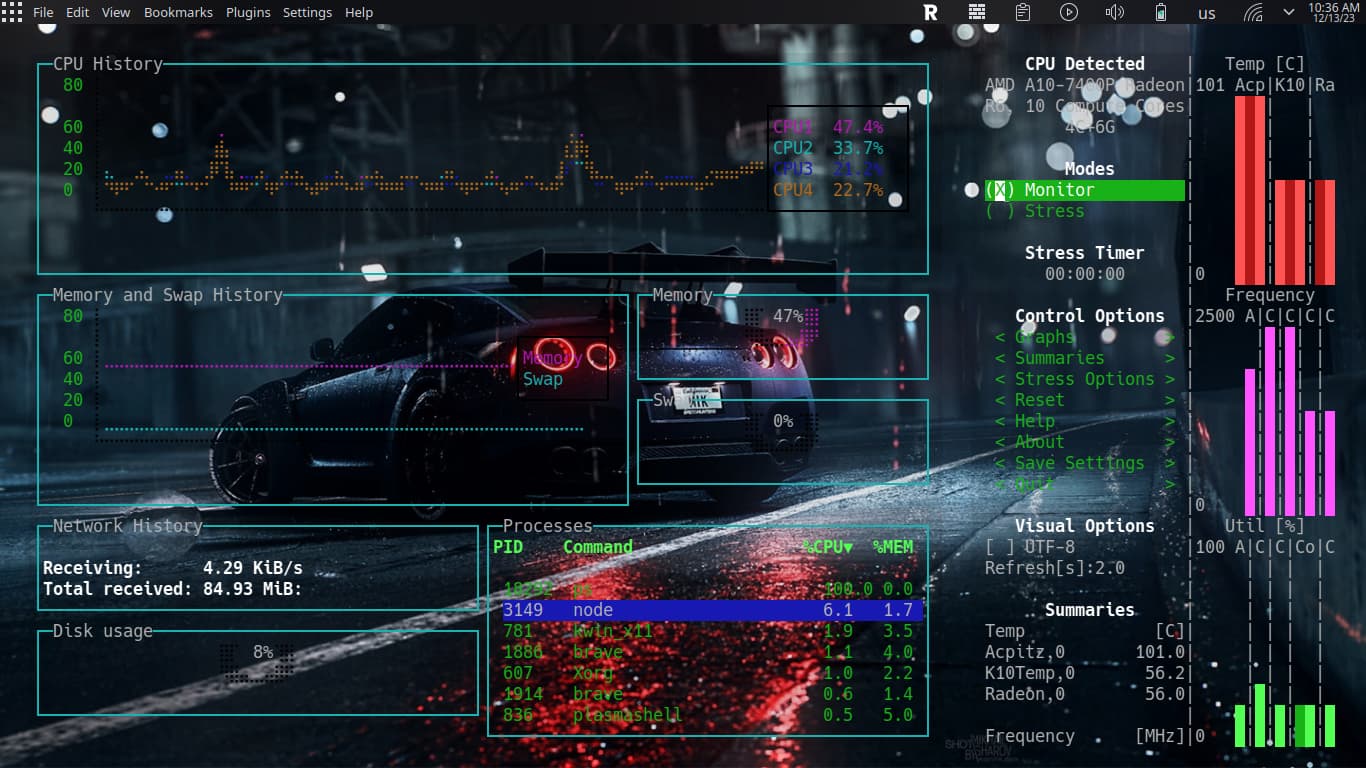Image resolution: width=1366 pixels, height=768 pixels.
Task: Open the Edit menu
Action: pyautogui.click(x=77, y=12)
